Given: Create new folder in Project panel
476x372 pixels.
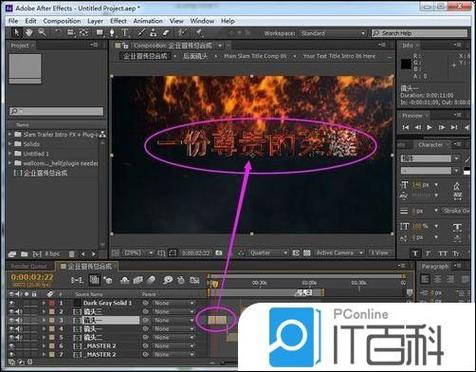Looking at the screenshot, I should tap(24, 254).
